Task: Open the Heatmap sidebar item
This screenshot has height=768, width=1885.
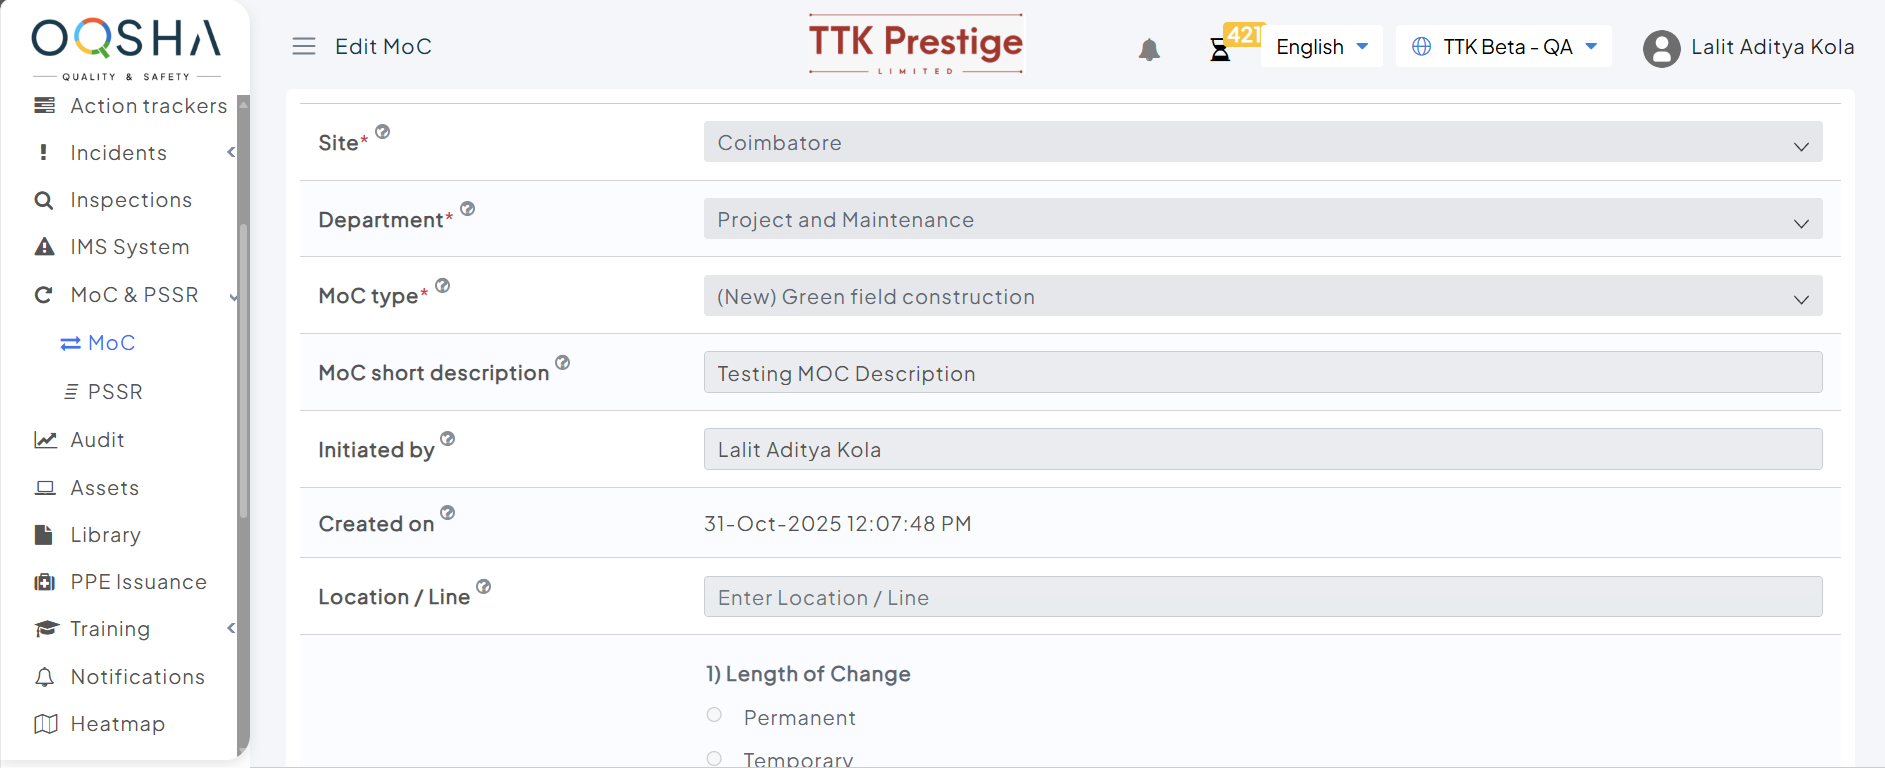Action: [x=117, y=724]
